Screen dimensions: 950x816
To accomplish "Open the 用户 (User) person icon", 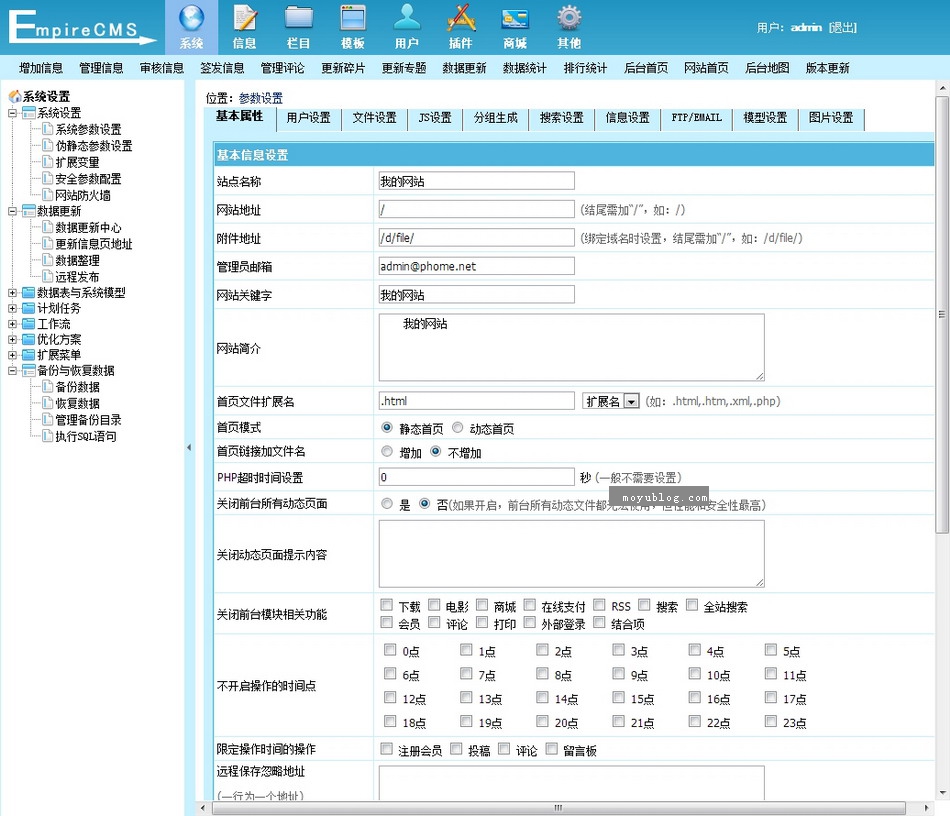I will coord(407,18).
